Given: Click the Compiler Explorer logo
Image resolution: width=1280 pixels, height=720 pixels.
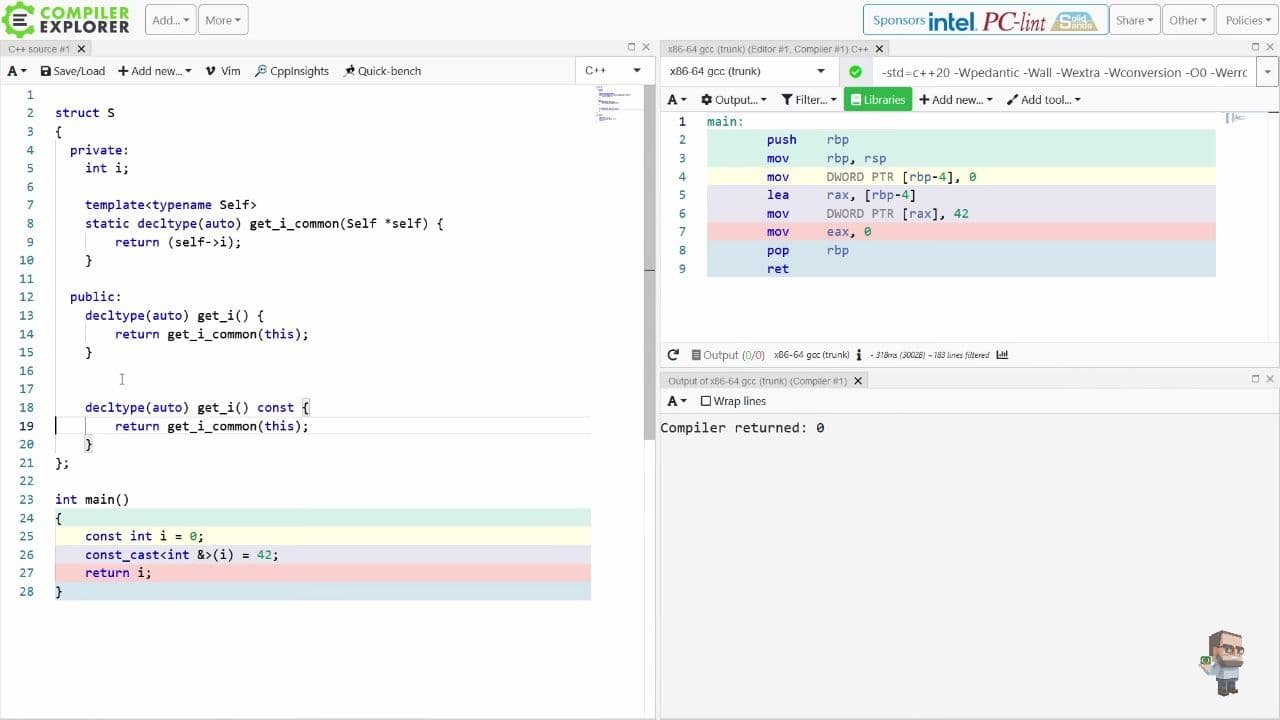Looking at the screenshot, I should pyautogui.click(x=66, y=19).
